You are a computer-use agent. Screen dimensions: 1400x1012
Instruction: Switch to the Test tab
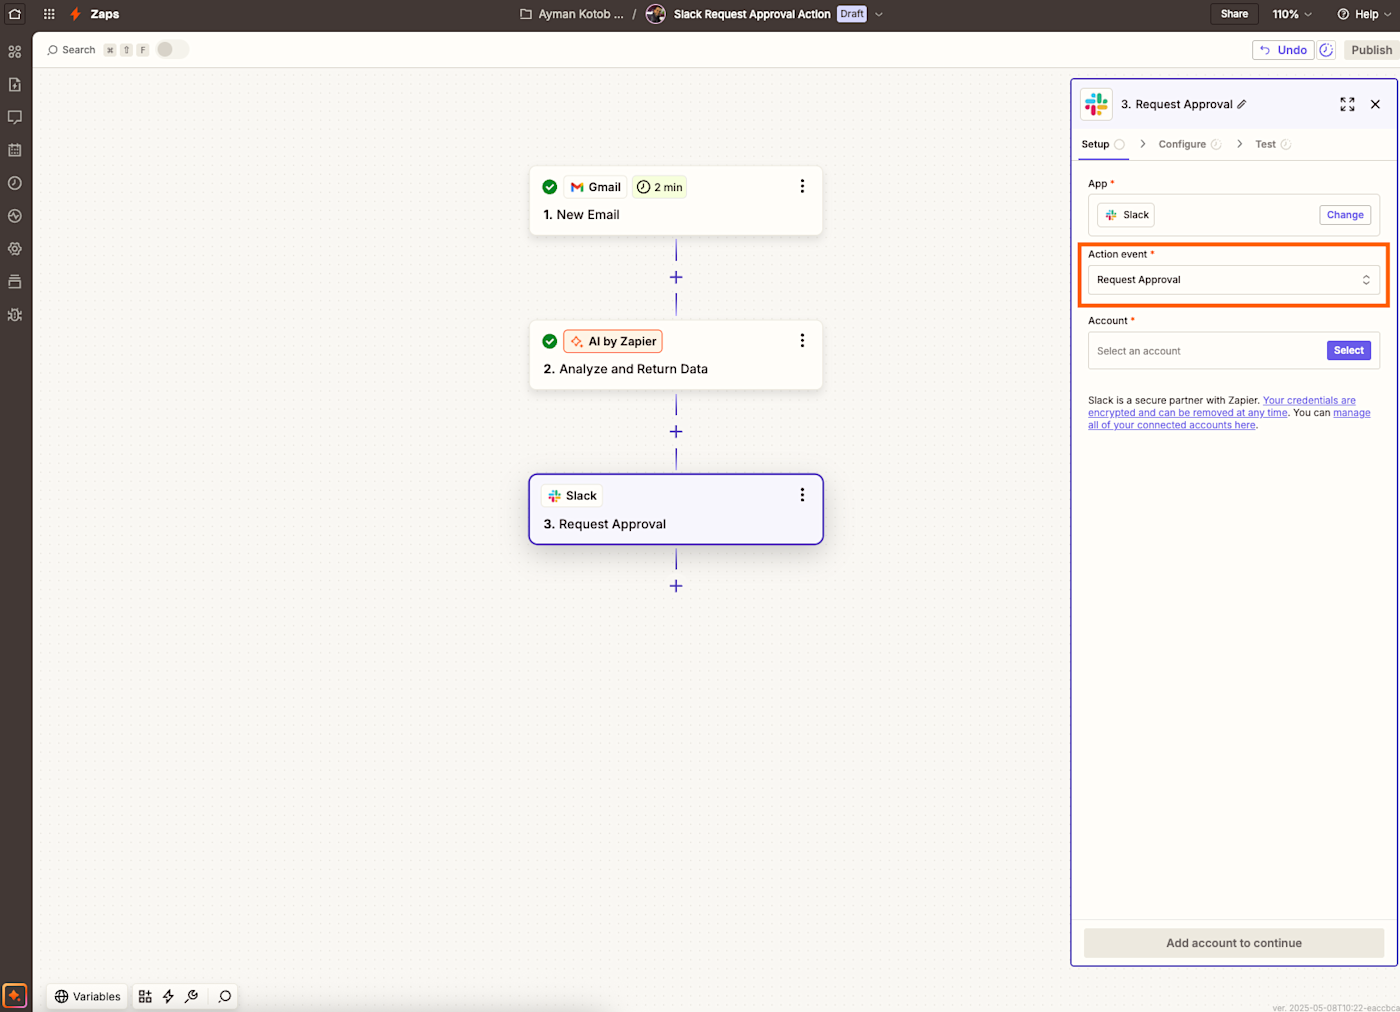1273,144
